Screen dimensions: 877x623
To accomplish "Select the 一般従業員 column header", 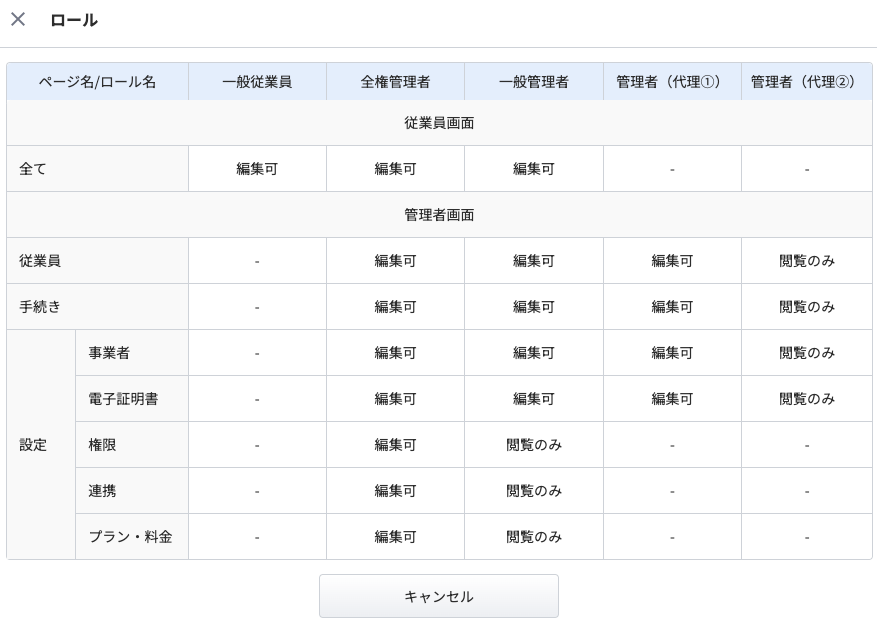I will click(257, 82).
